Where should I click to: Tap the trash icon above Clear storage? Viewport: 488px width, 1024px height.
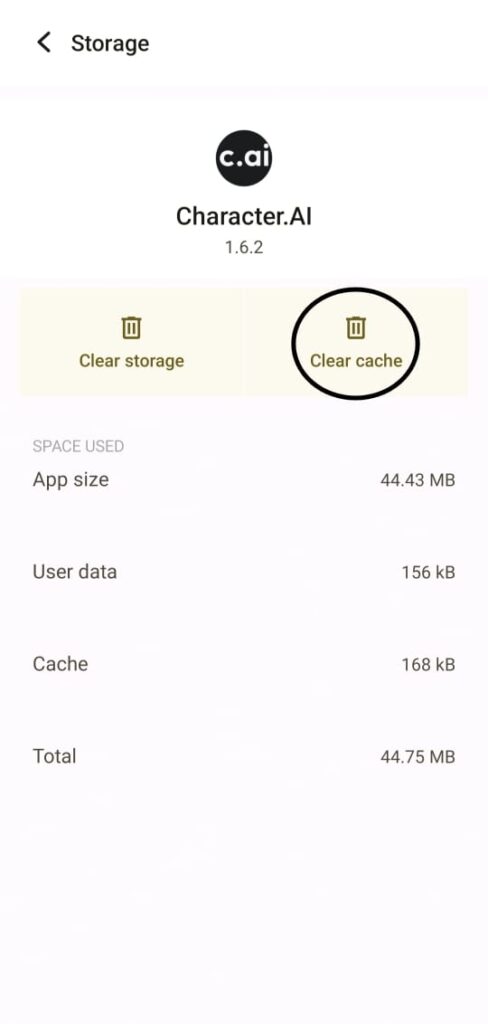point(131,327)
